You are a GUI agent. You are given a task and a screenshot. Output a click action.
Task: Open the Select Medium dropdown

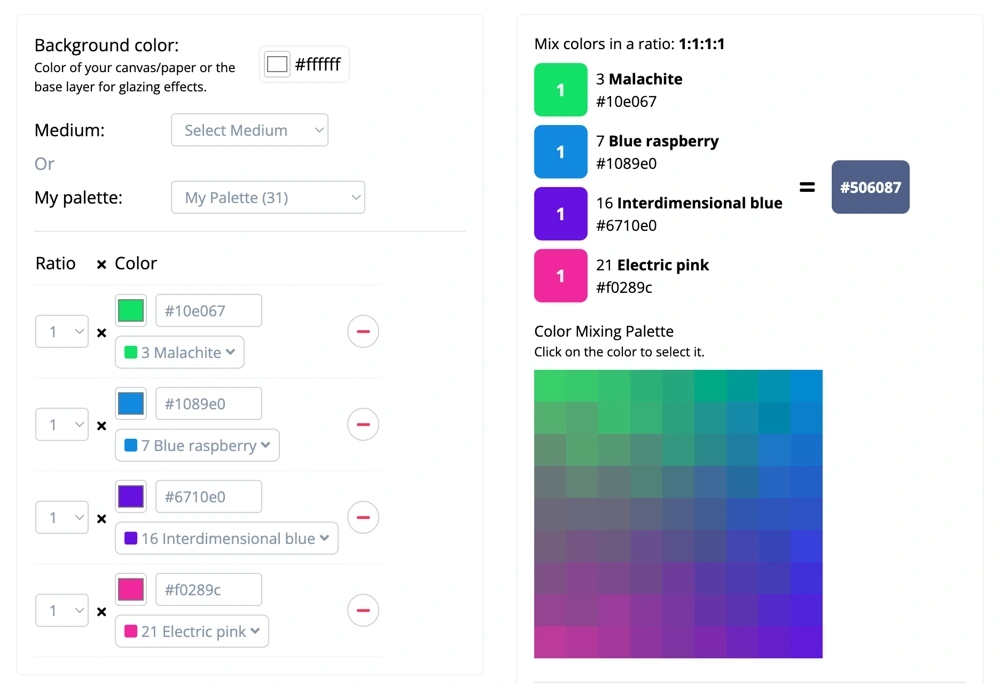click(x=249, y=130)
